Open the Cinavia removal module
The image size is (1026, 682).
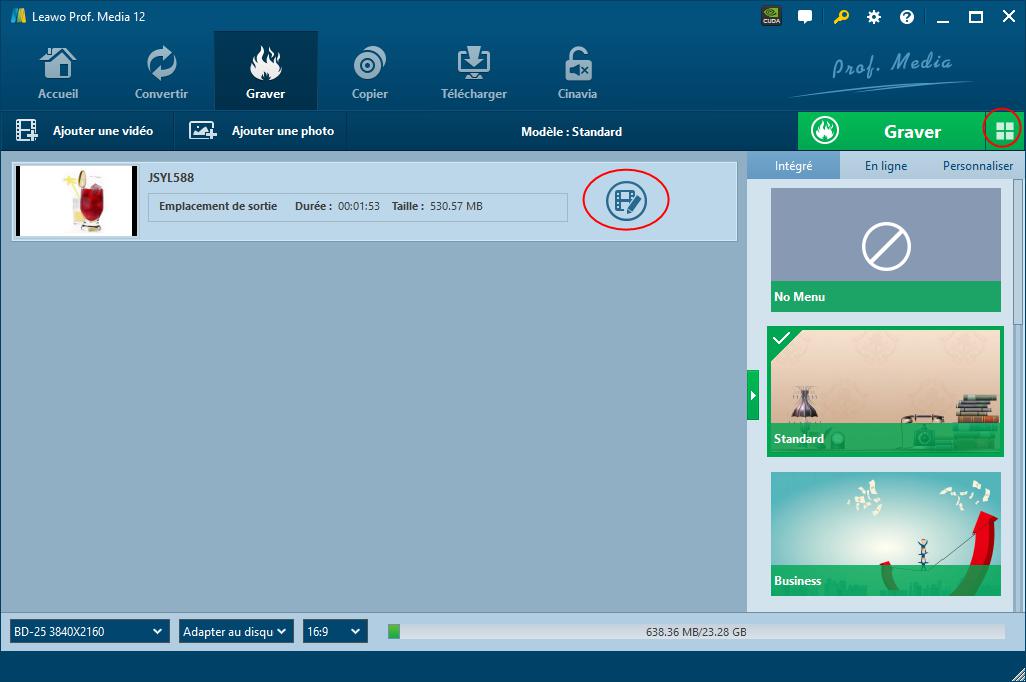pyautogui.click(x=577, y=72)
